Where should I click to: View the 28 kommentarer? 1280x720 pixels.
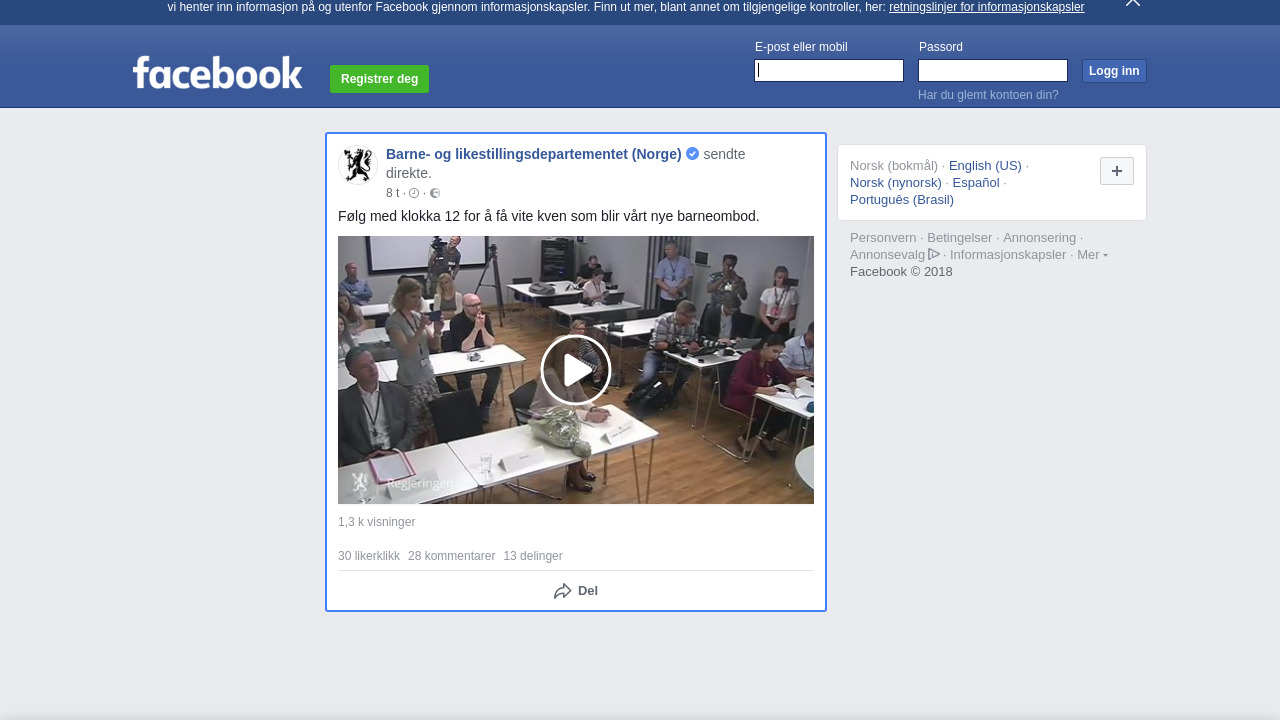pos(451,556)
